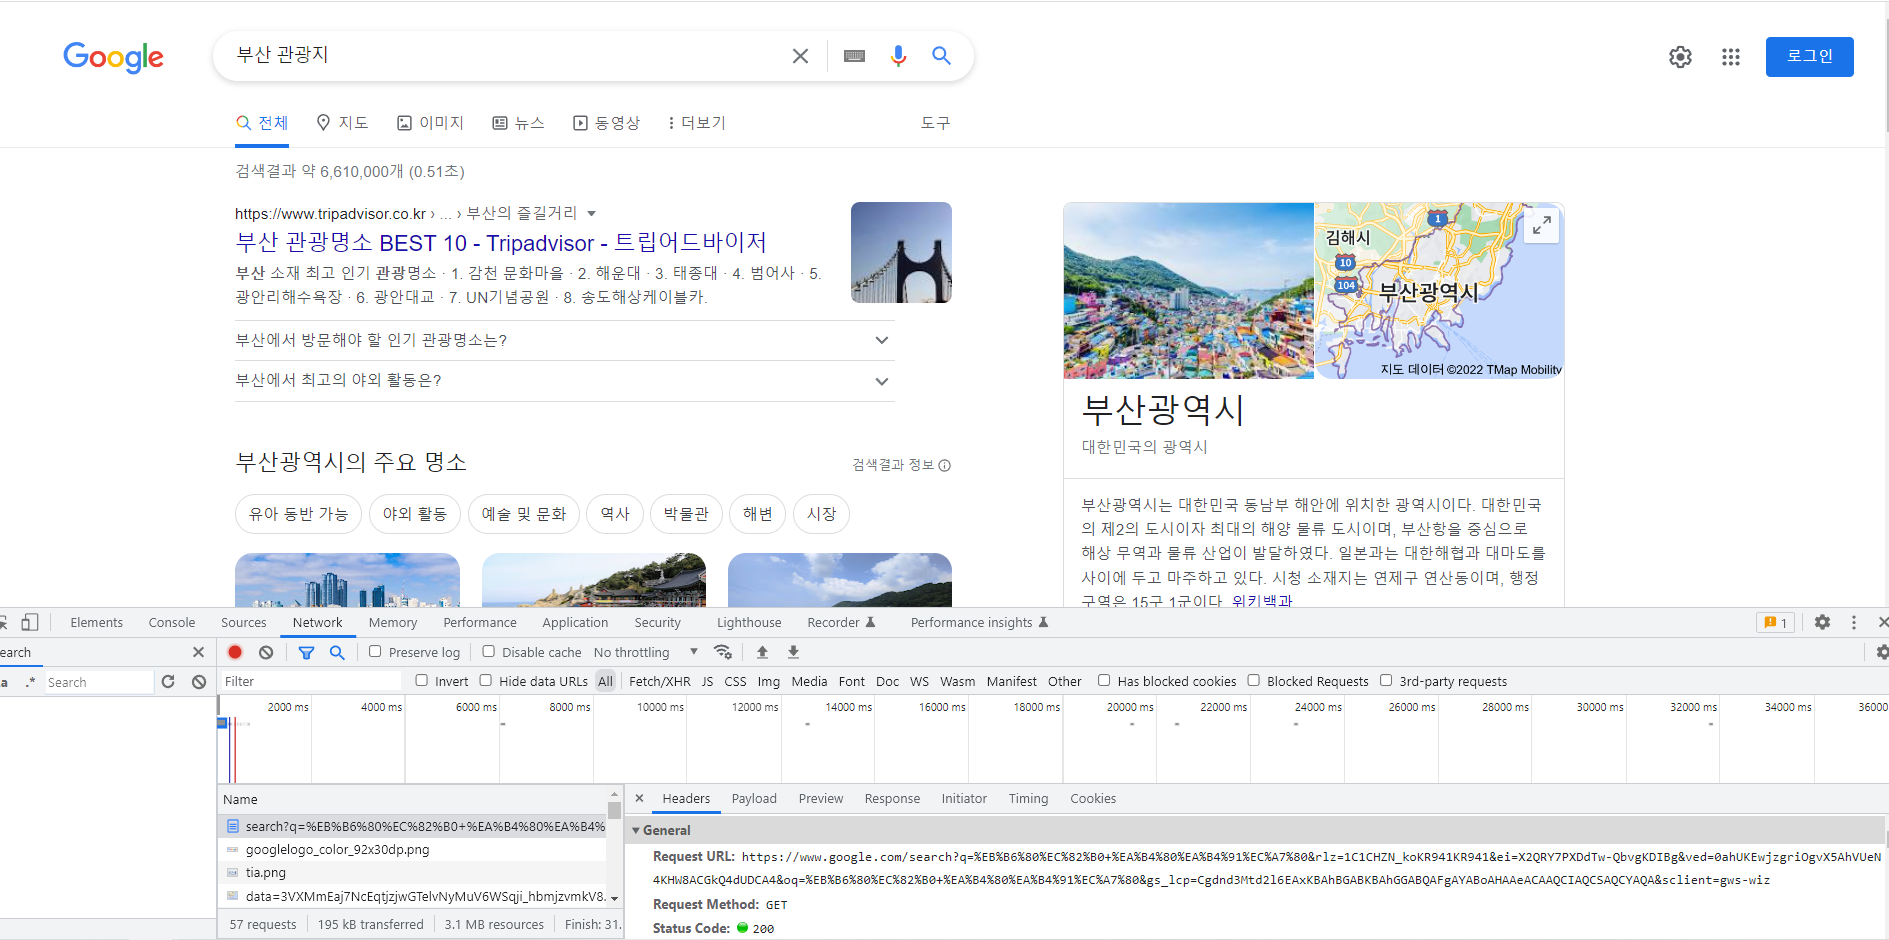Open the Tripadvisor 부산 관광명소 BEST 10 link
The height and width of the screenshot is (940, 1889).
pyautogui.click(x=501, y=243)
